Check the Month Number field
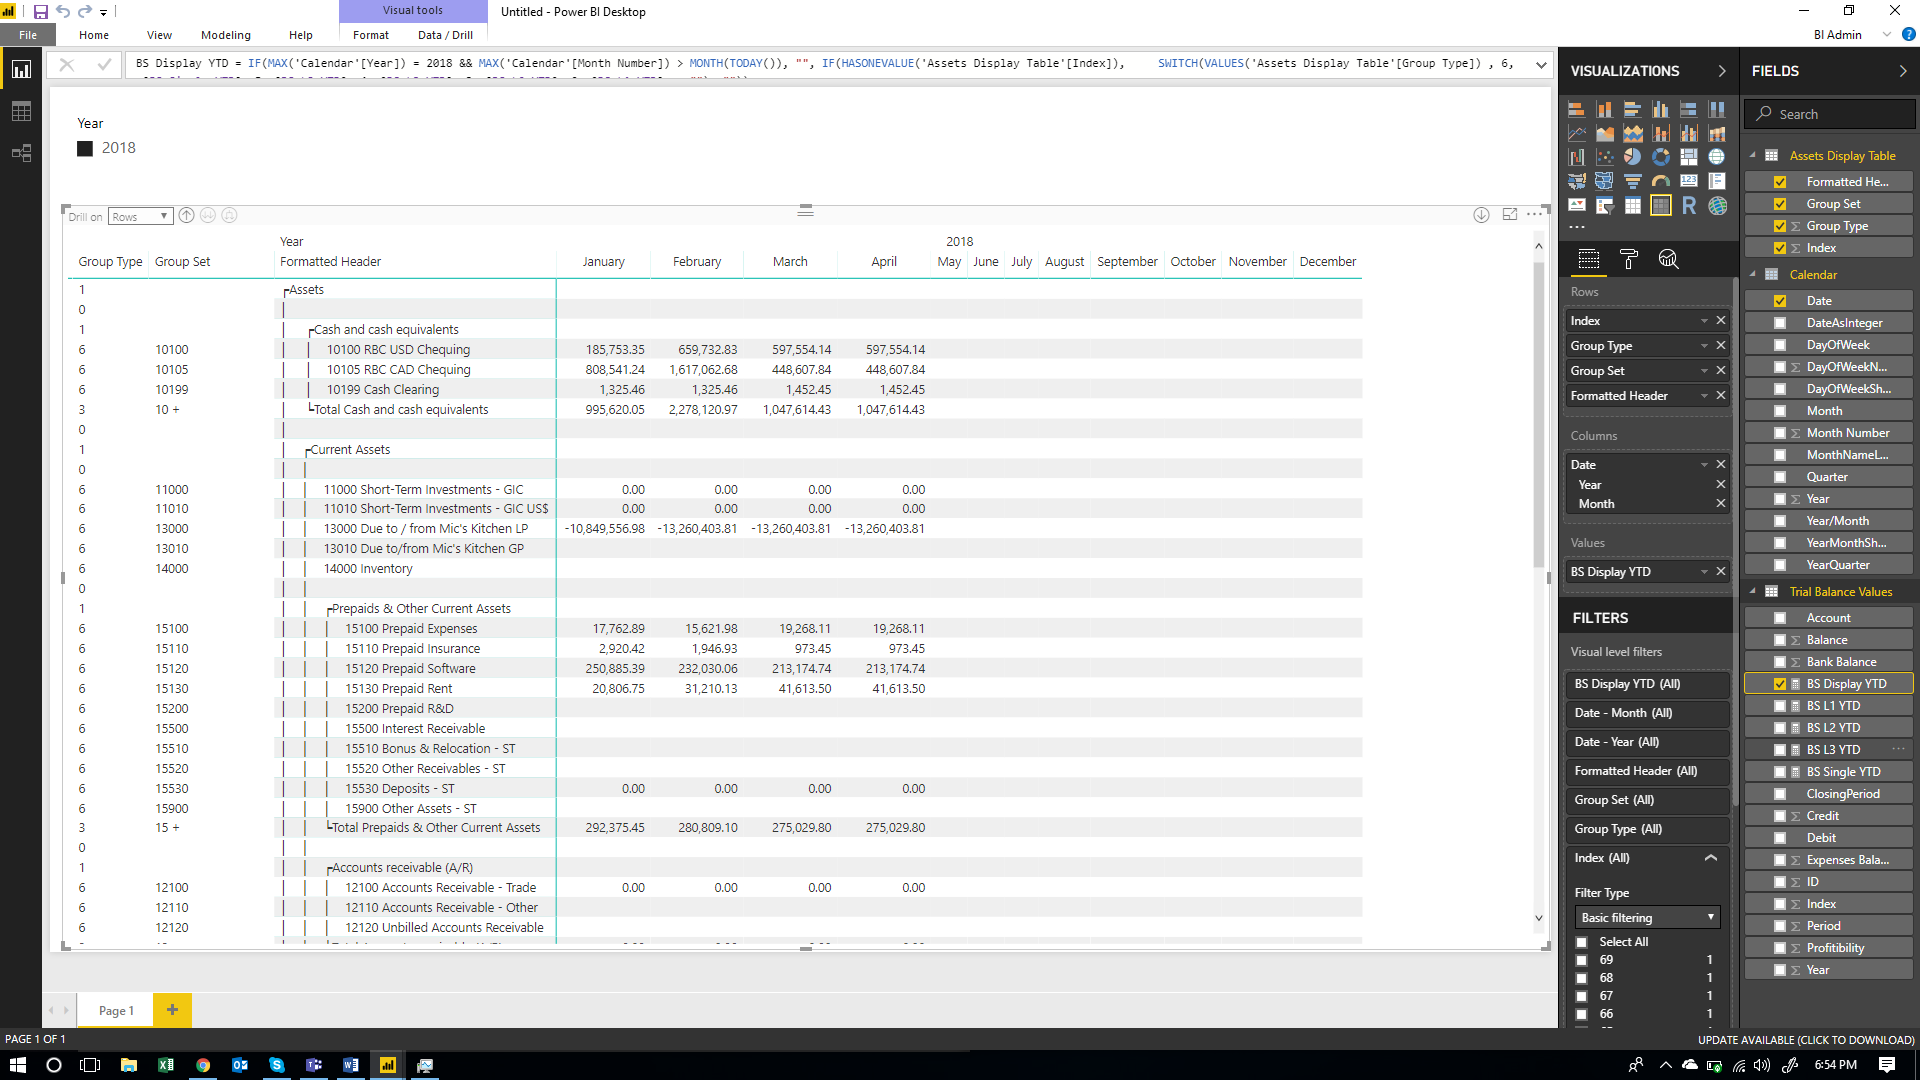Image resolution: width=1920 pixels, height=1080 pixels. click(x=1780, y=433)
